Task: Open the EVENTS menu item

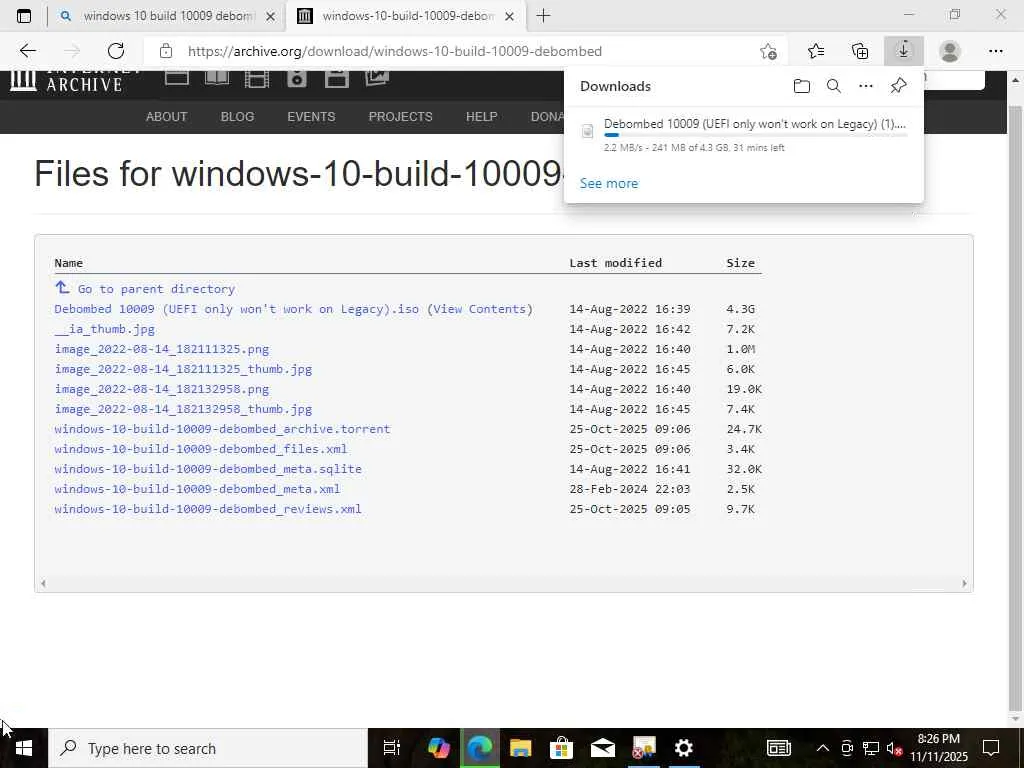Action: point(311,117)
